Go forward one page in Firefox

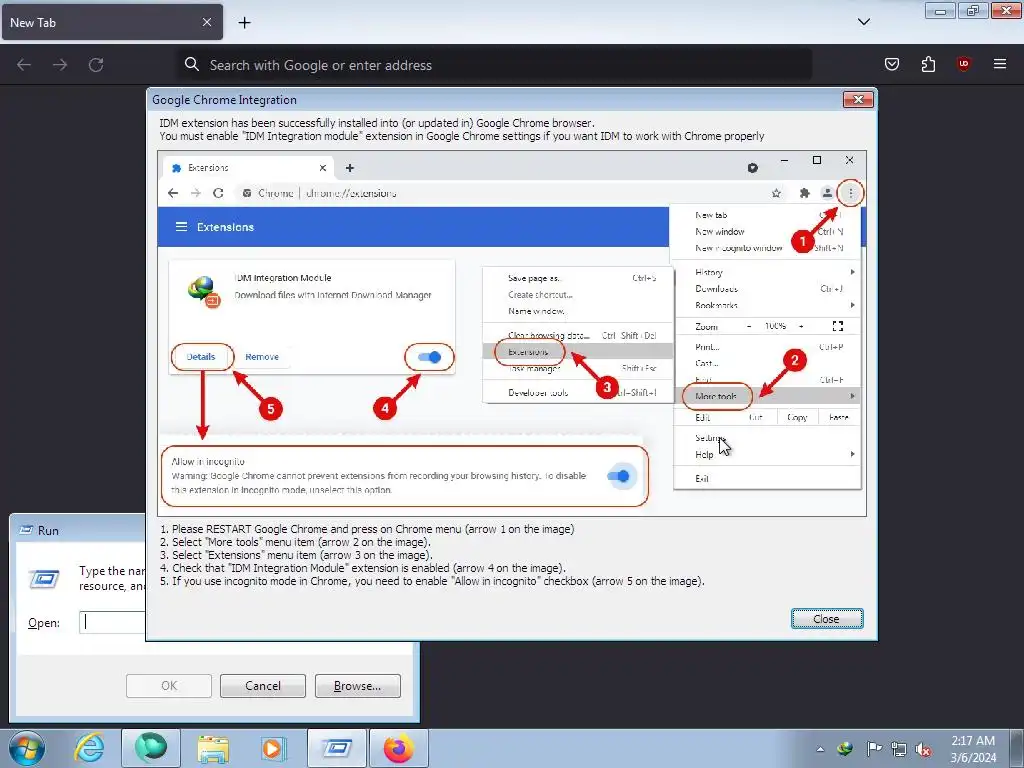60,65
